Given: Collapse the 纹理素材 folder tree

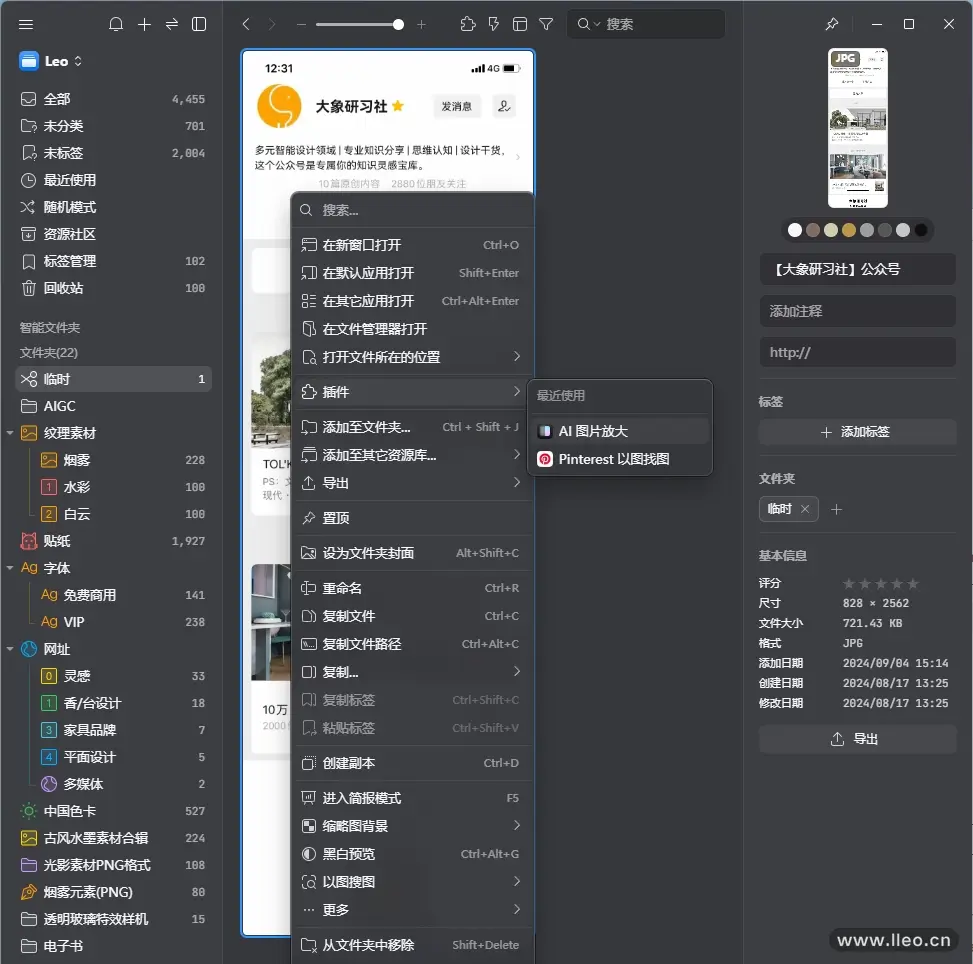Looking at the screenshot, I should click(10, 434).
